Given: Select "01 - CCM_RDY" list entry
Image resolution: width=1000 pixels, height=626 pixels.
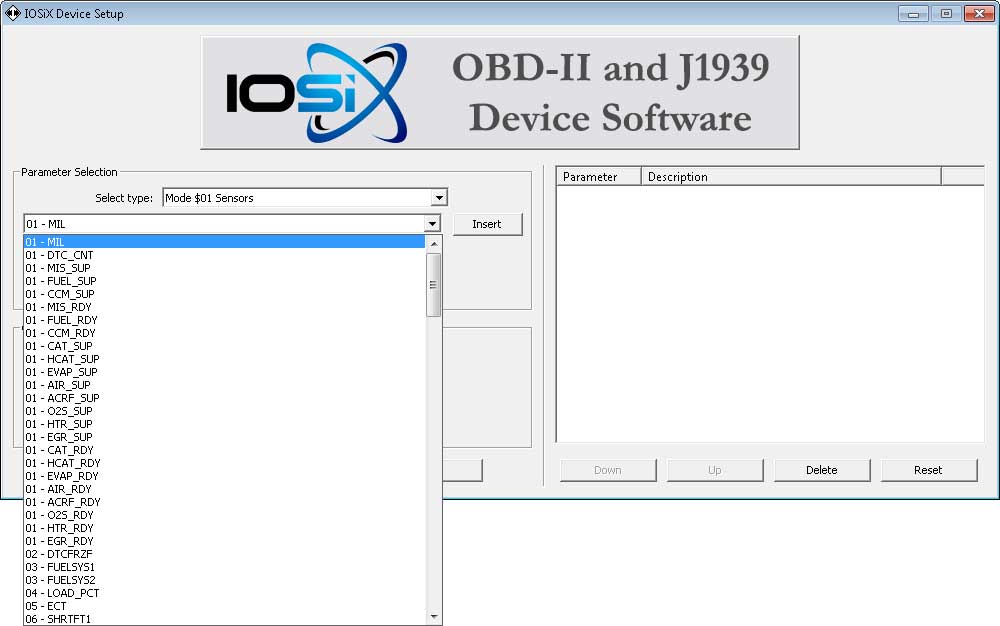Looking at the screenshot, I should coord(224,333).
